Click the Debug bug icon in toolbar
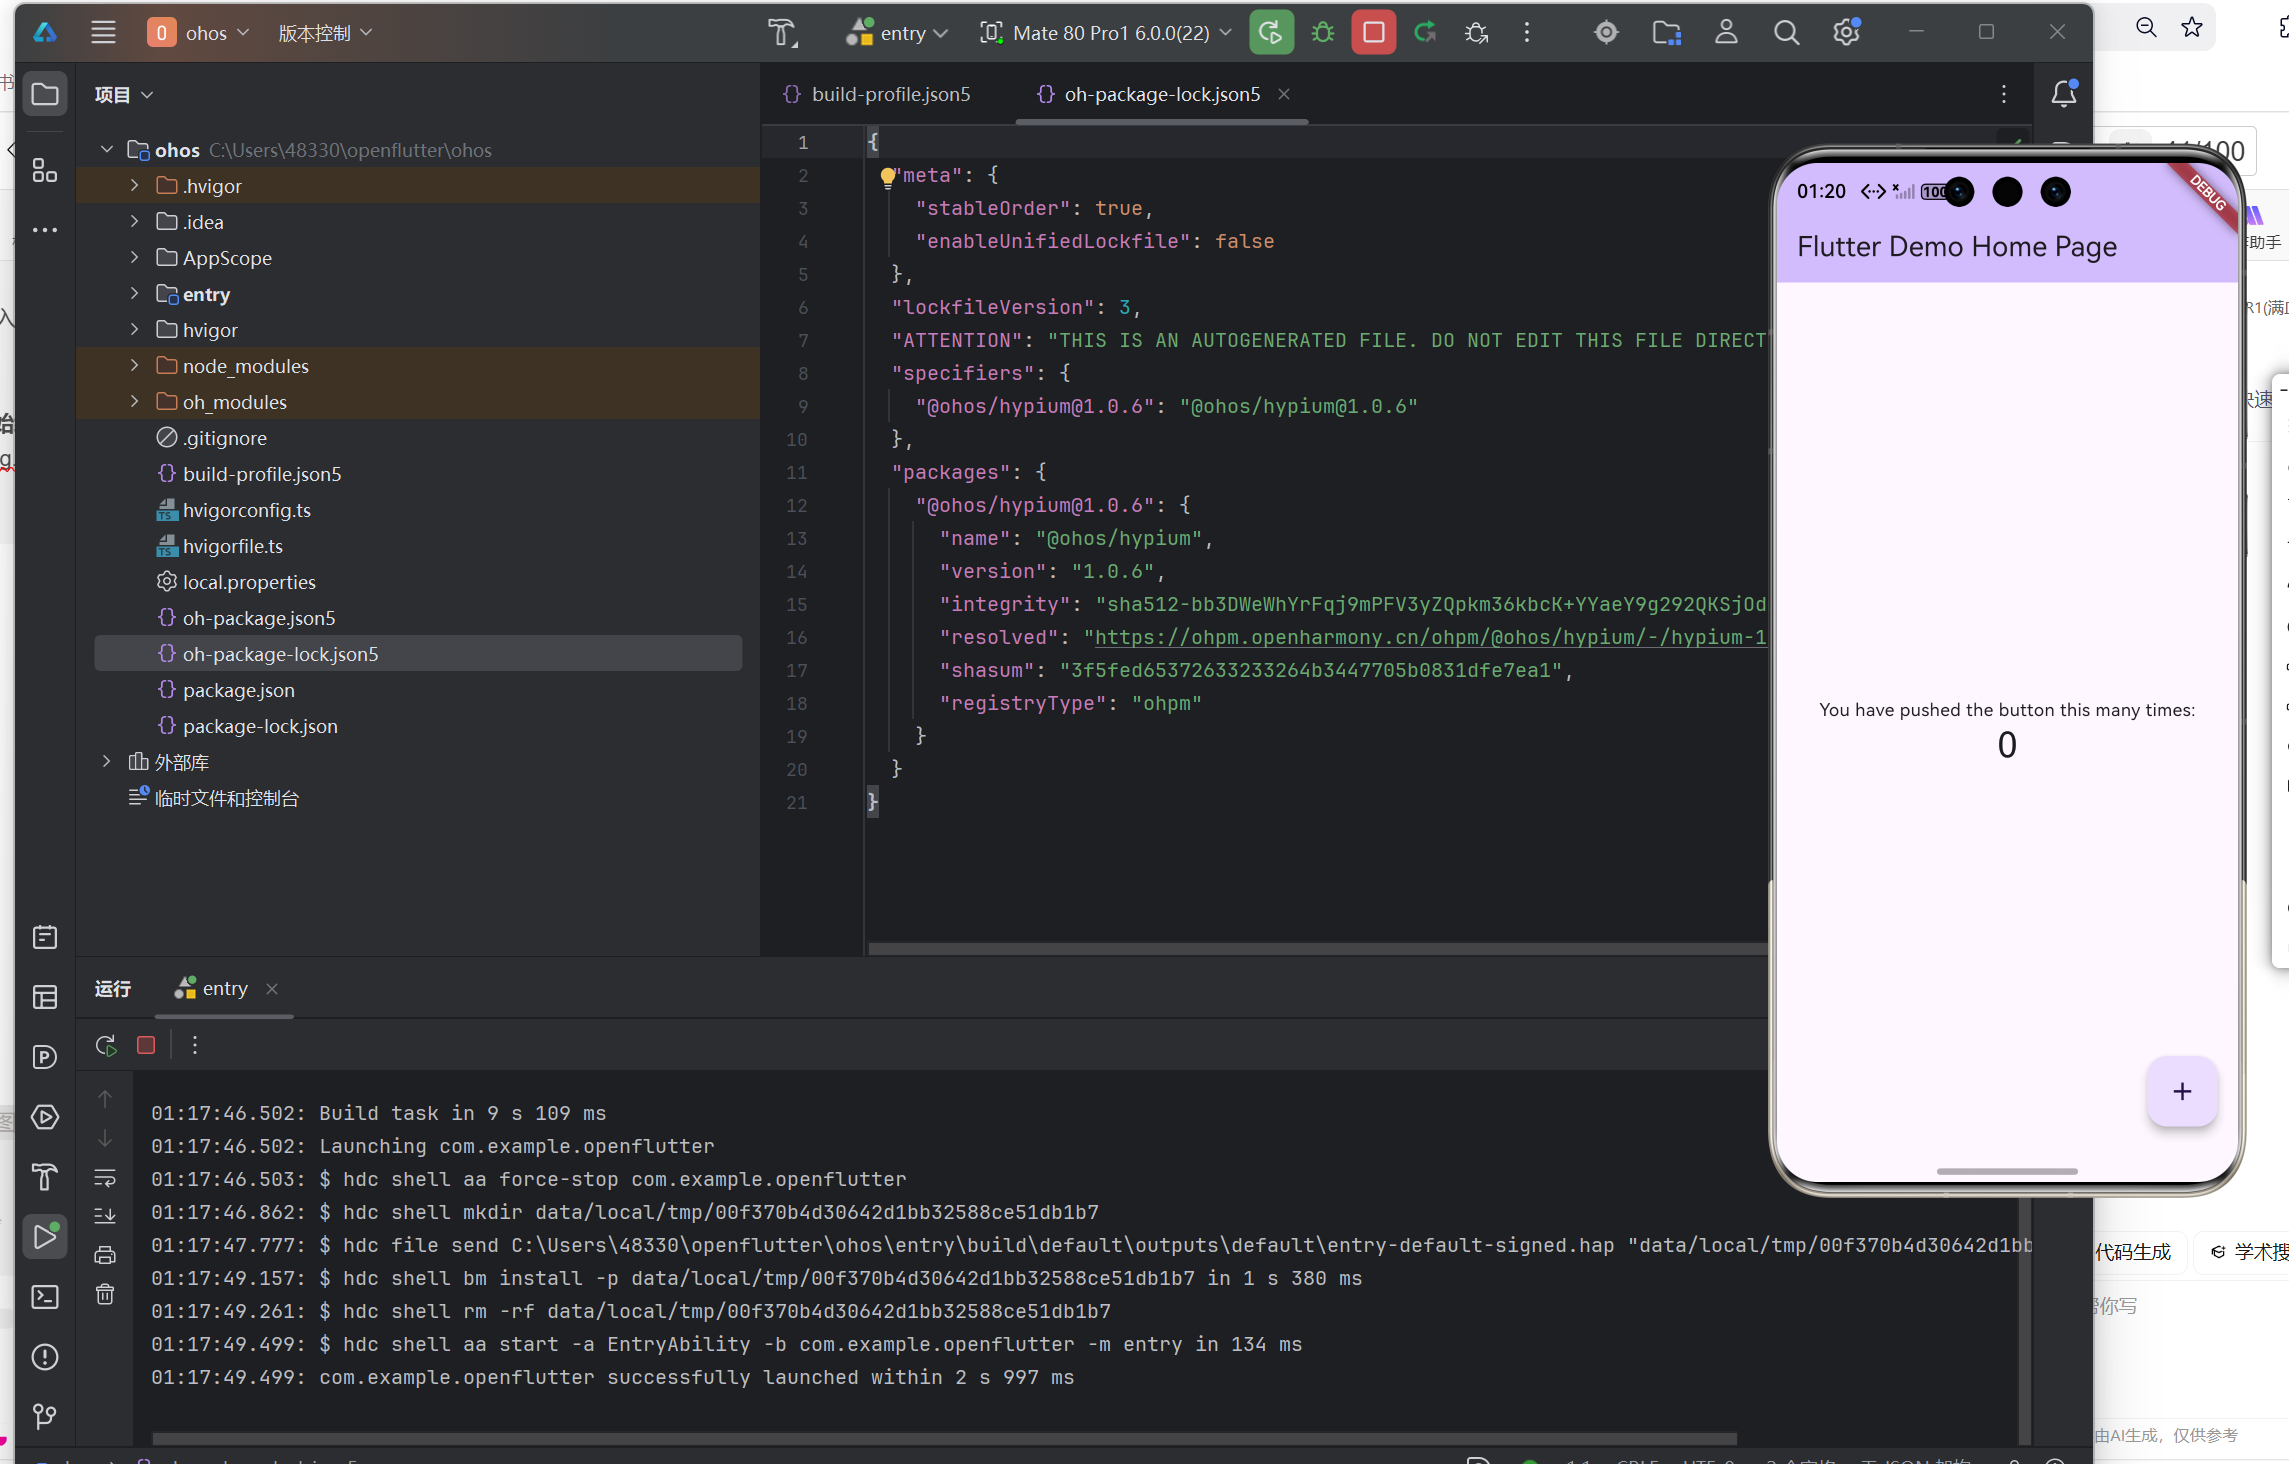This screenshot has width=2289, height=1464. point(1323,33)
